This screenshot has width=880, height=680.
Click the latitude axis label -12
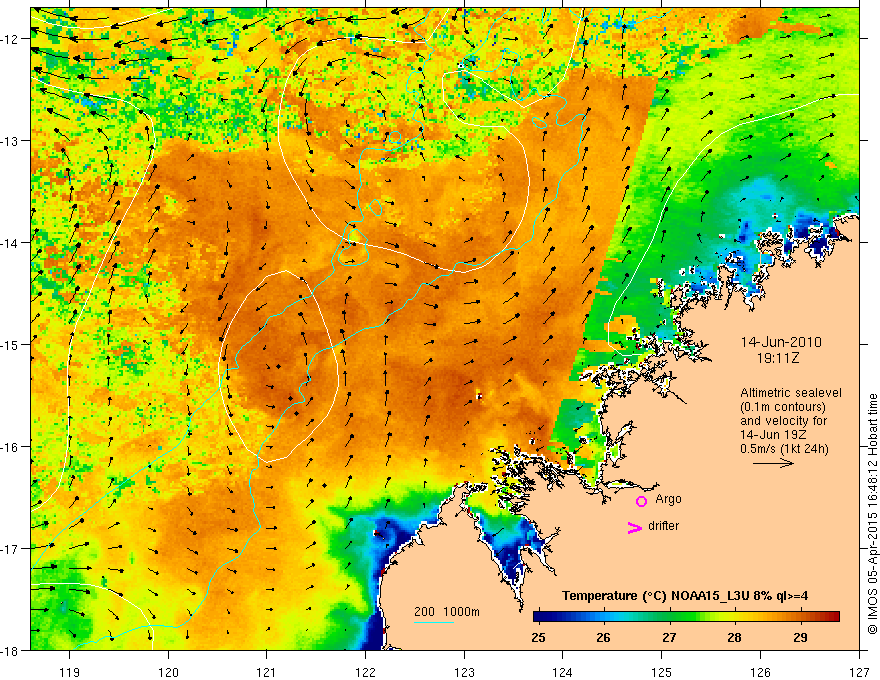tap(10, 39)
